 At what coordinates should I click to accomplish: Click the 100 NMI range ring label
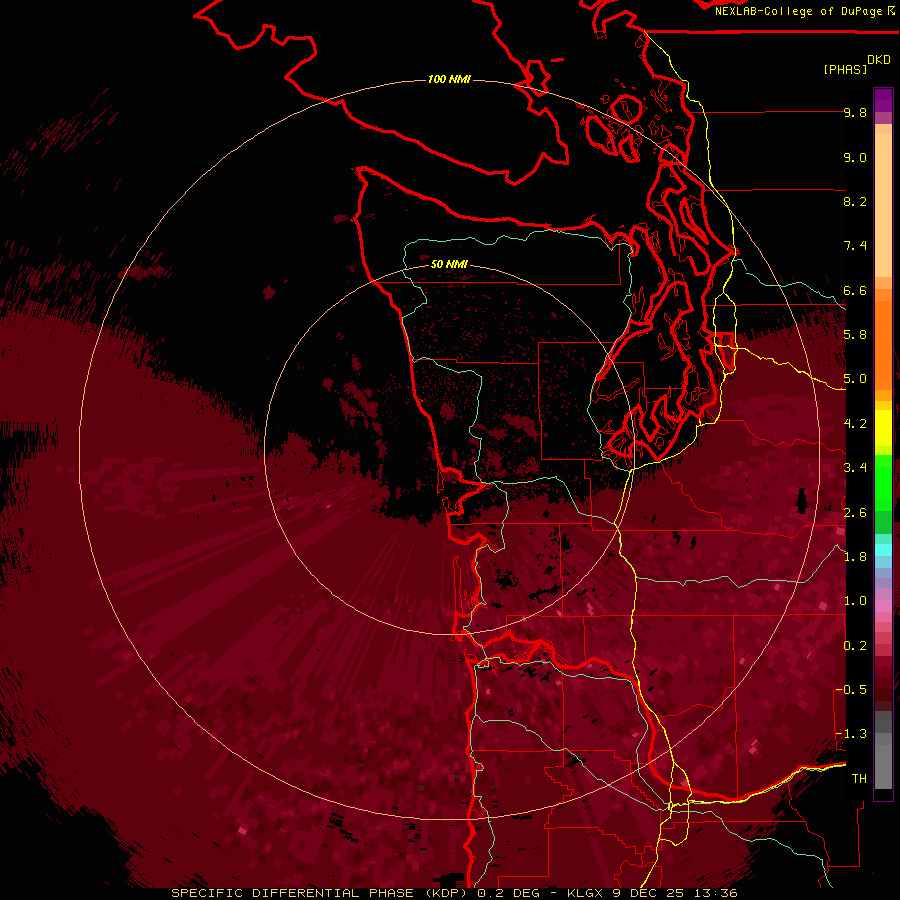point(449,79)
